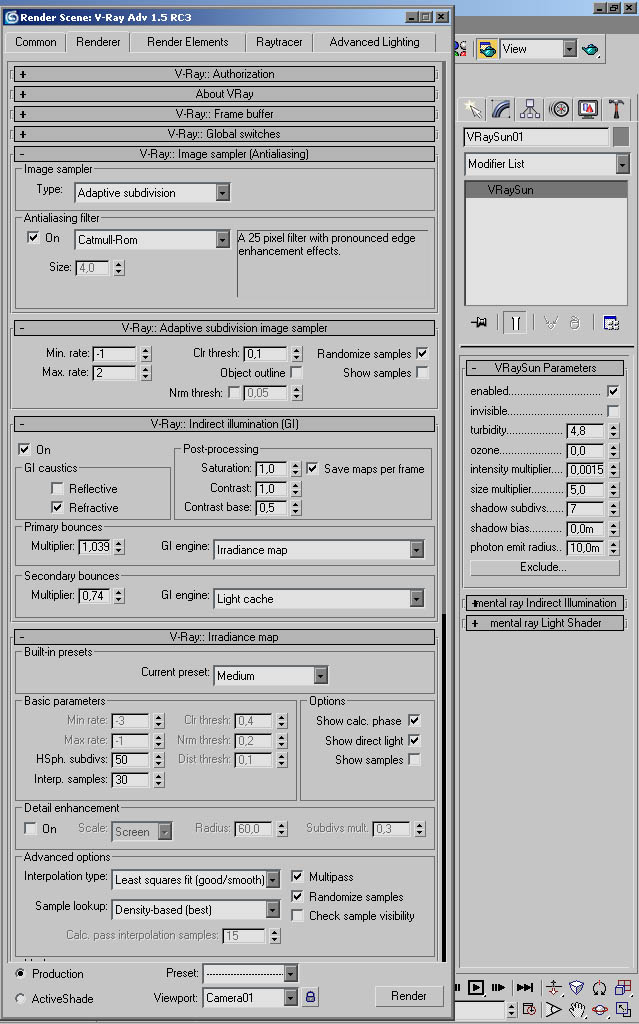
Task: Toggle VRaySun enabled checkbox
Action: [613, 391]
